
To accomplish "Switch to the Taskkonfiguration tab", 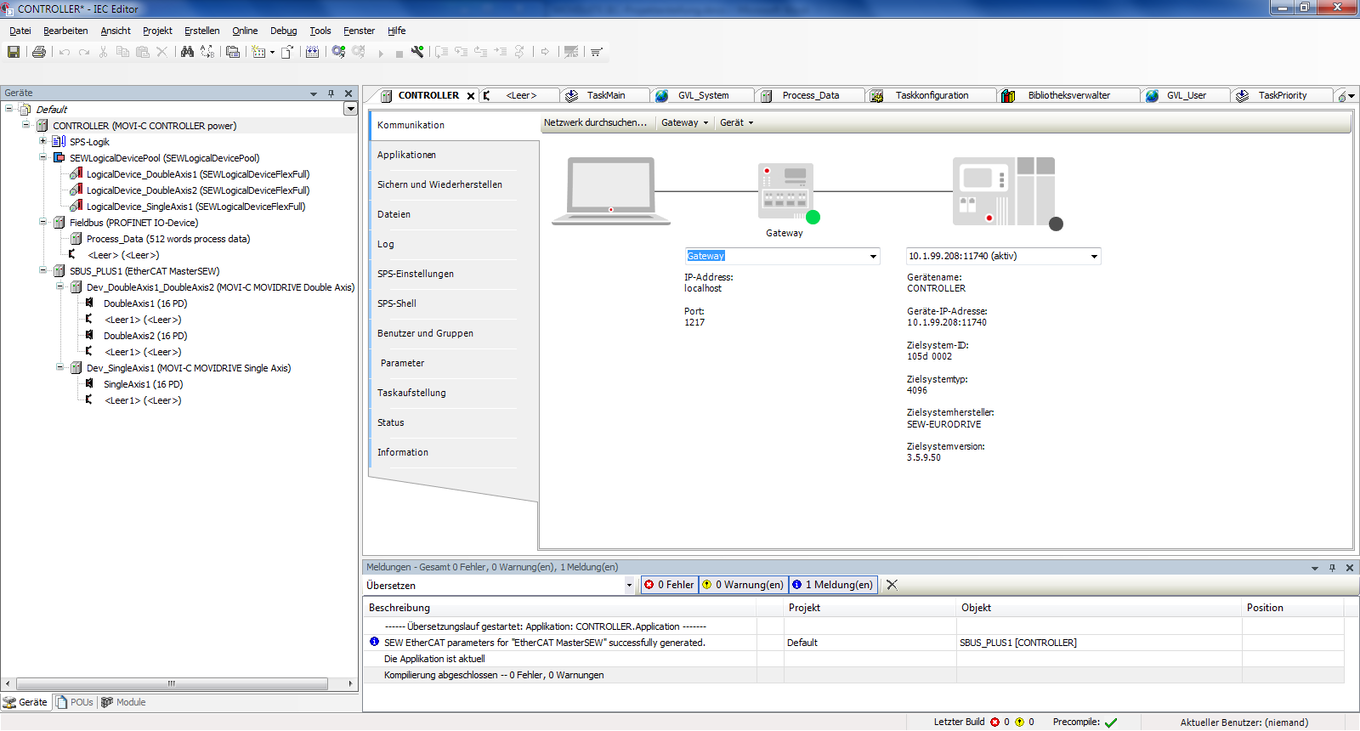I will pyautogui.click(x=931, y=96).
